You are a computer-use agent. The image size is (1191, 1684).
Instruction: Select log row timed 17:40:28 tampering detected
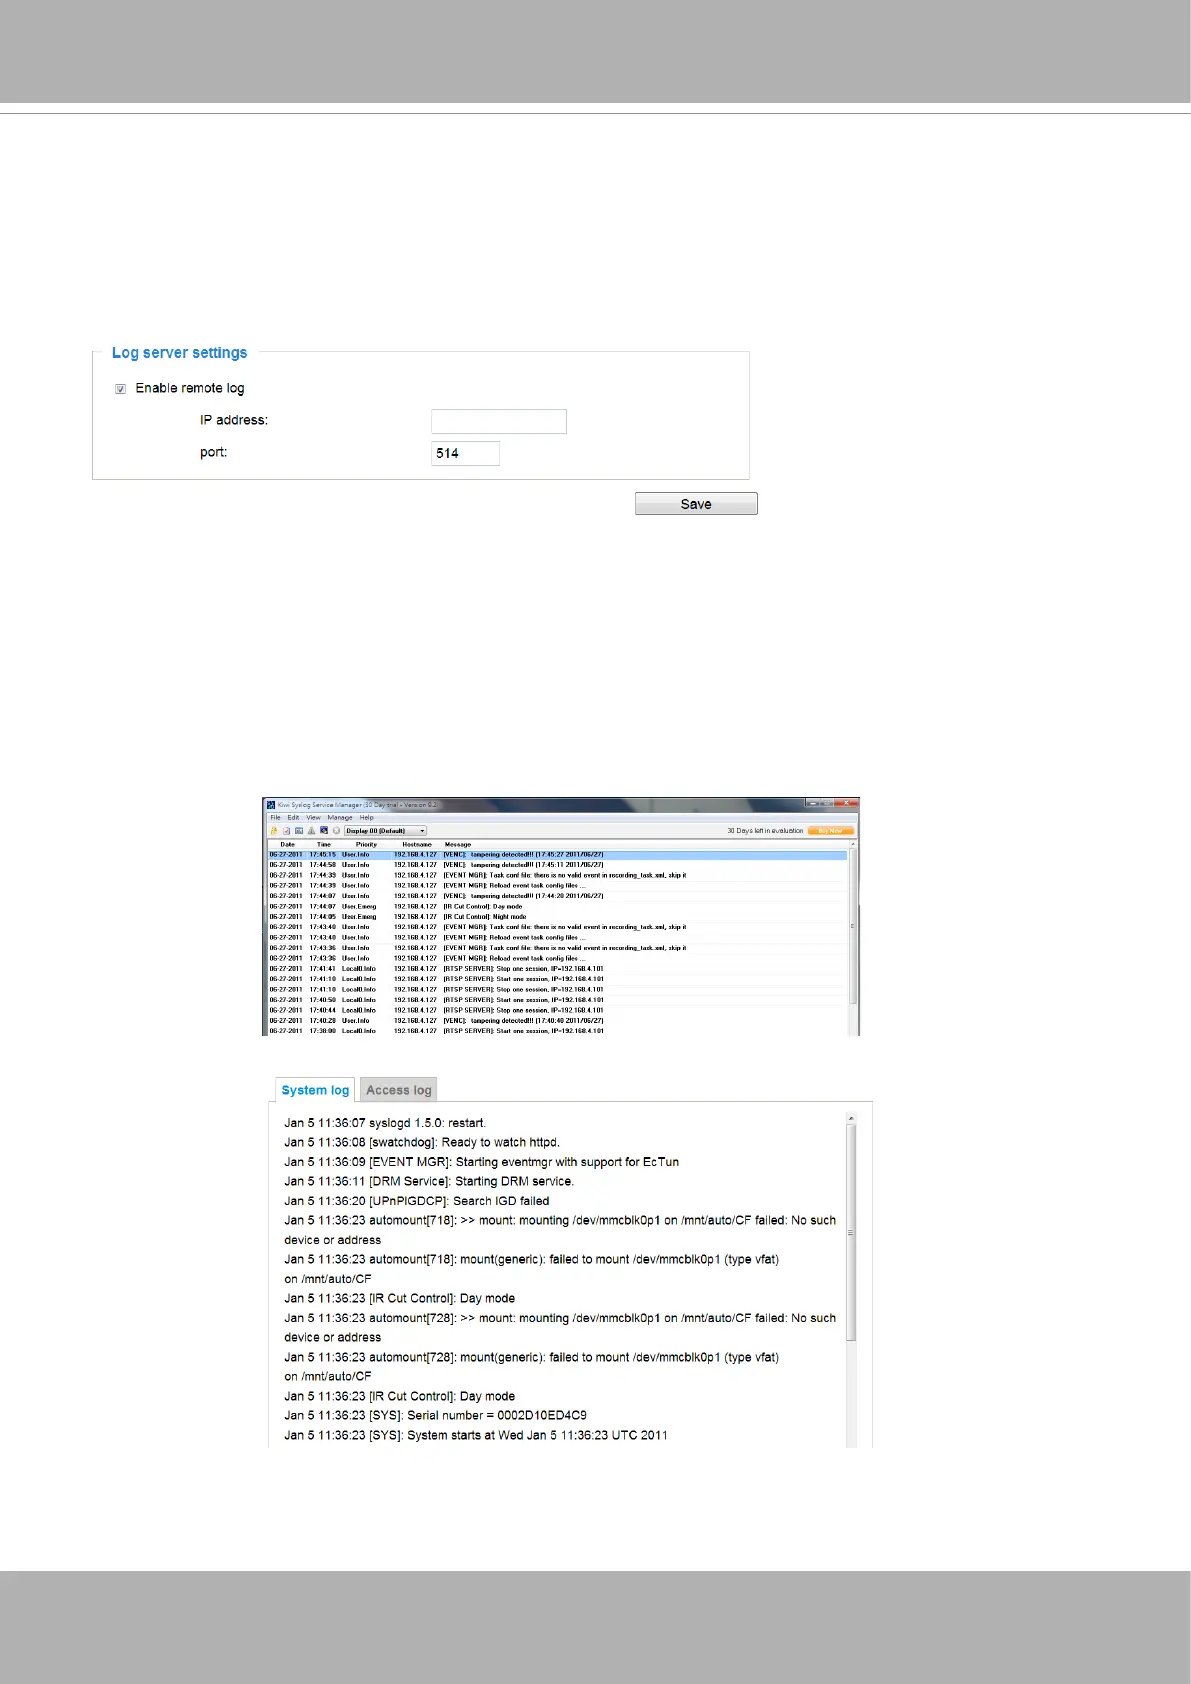click(558, 1021)
